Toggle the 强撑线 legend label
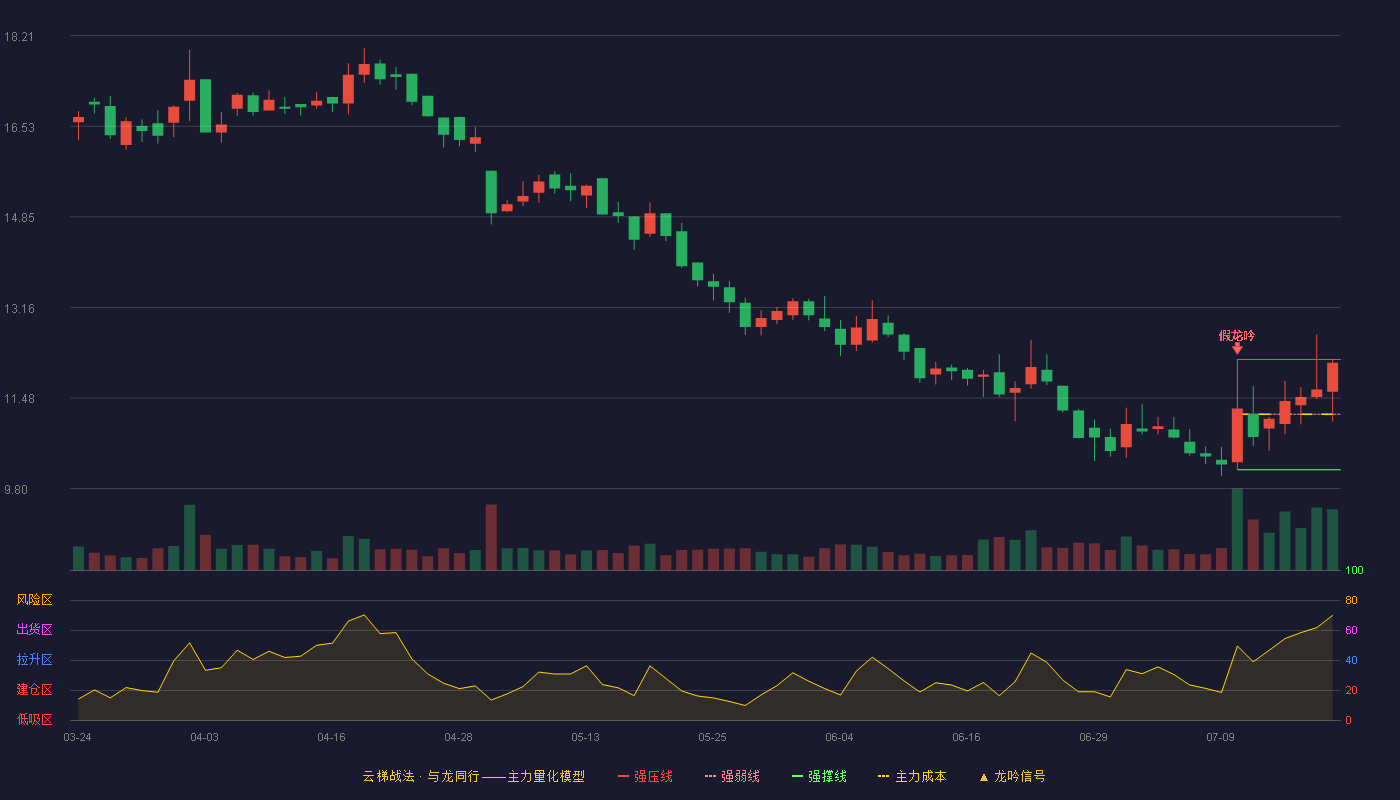The width and height of the screenshot is (1400, 800). pyautogui.click(x=827, y=776)
